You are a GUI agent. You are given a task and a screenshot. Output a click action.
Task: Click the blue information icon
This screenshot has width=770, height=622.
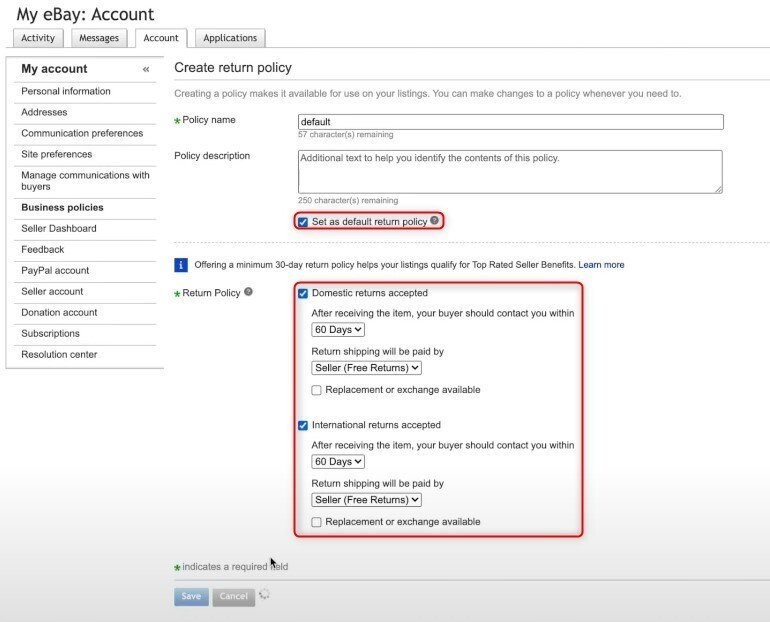tap(181, 265)
